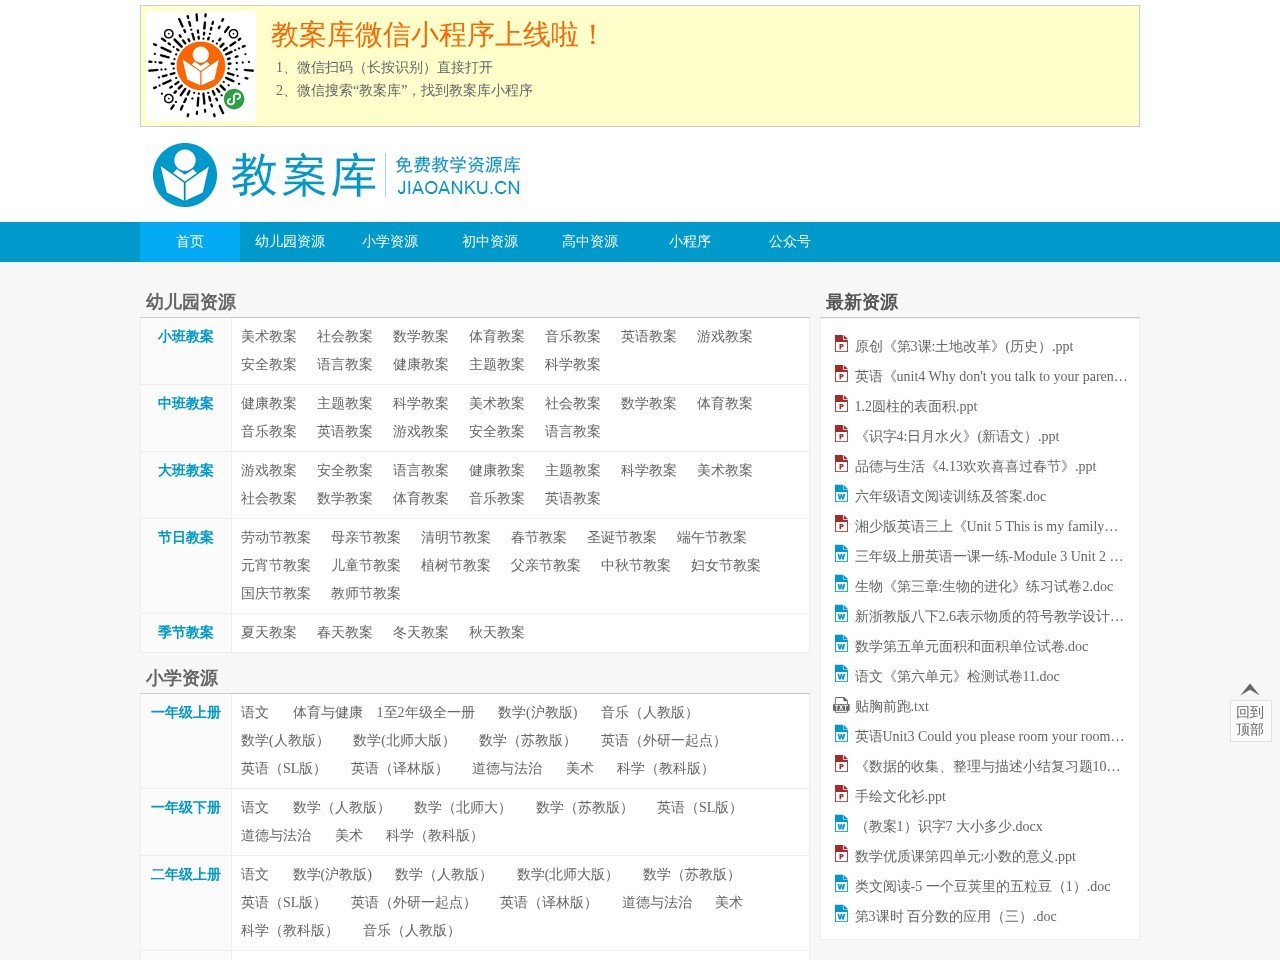1280x960 pixels.
Task: Open 游戏教案 under 小班教案
Action: click(725, 337)
